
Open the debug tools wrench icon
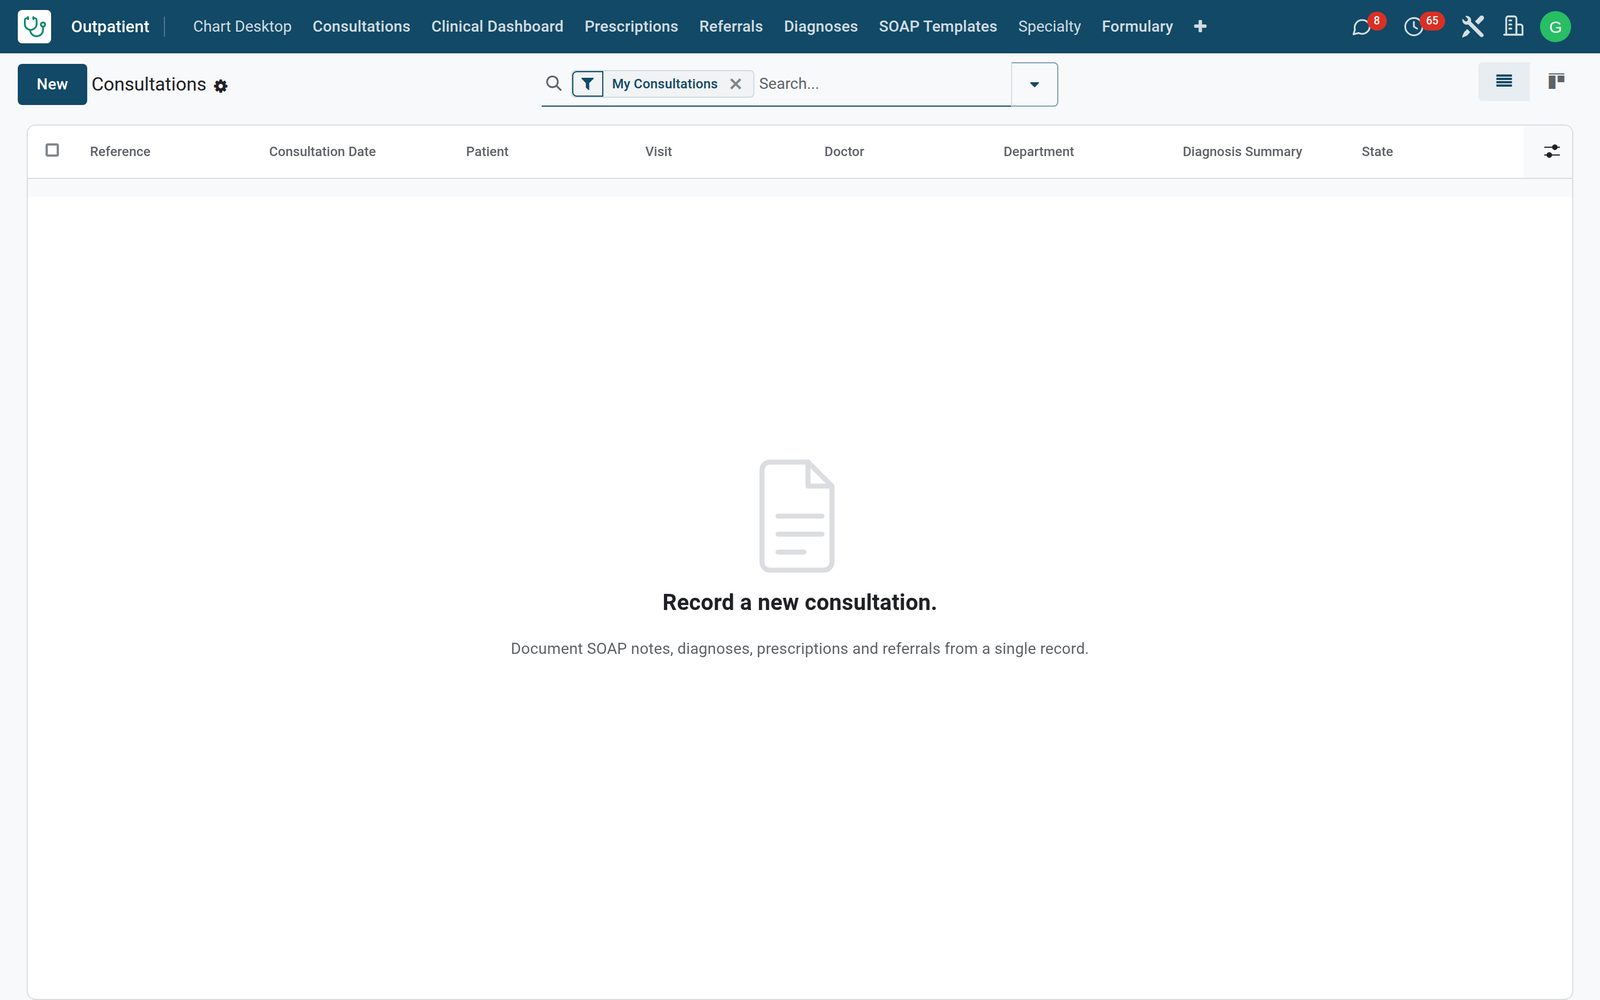[x=1472, y=26]
